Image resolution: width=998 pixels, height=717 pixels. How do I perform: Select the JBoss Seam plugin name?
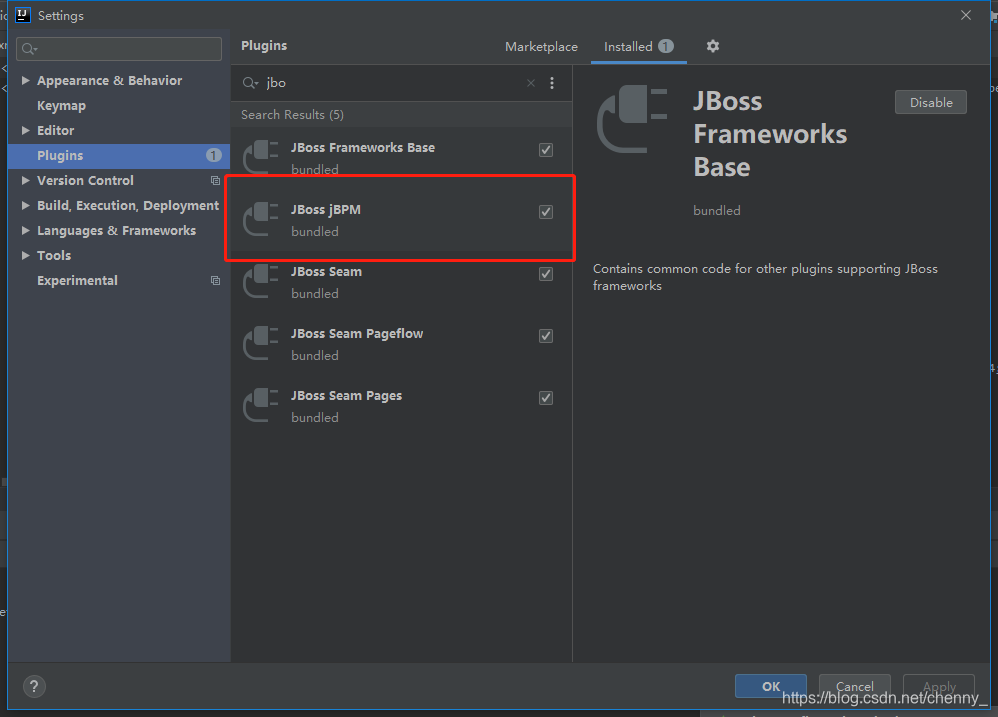click(327, 272)
